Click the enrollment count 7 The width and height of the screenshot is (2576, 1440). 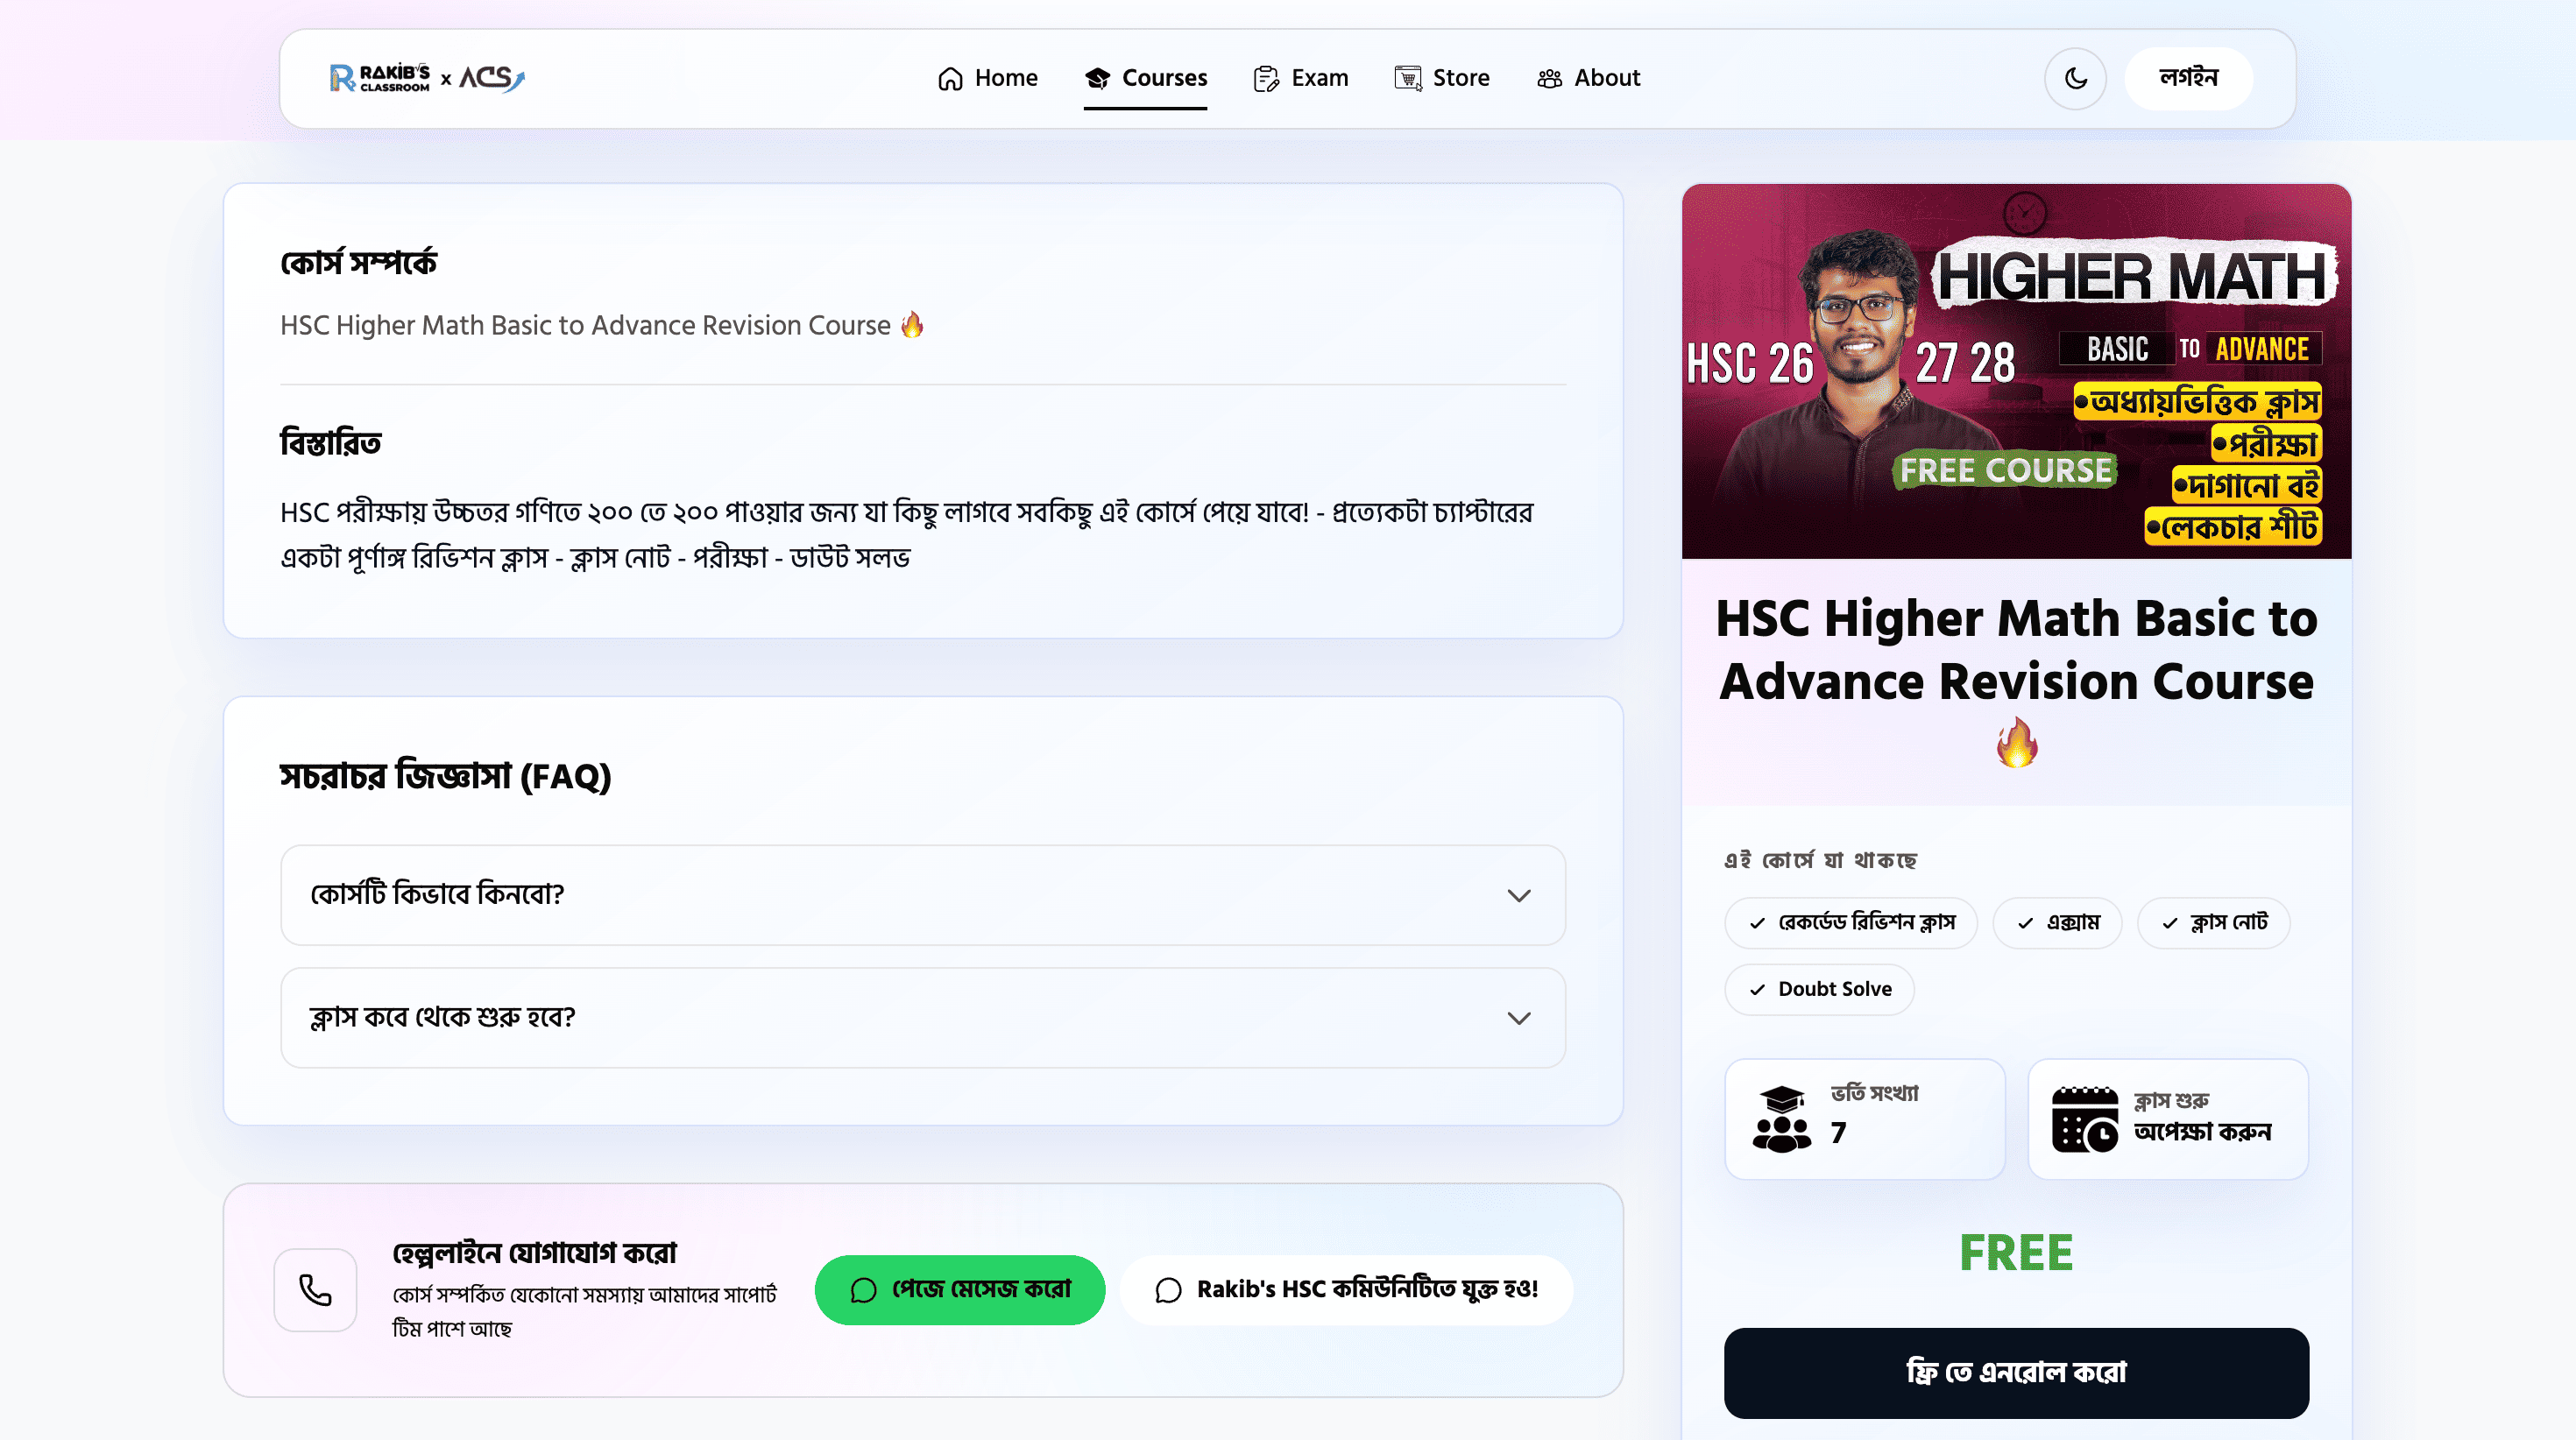coord(1838,1133)
